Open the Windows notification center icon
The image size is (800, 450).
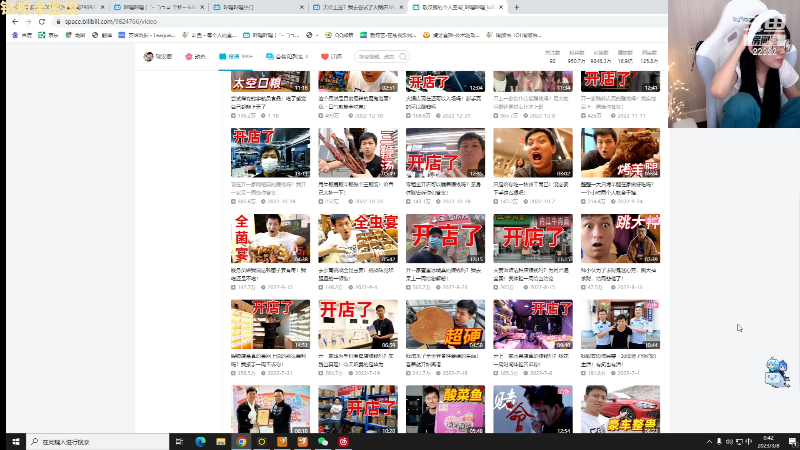coord(792,442)
